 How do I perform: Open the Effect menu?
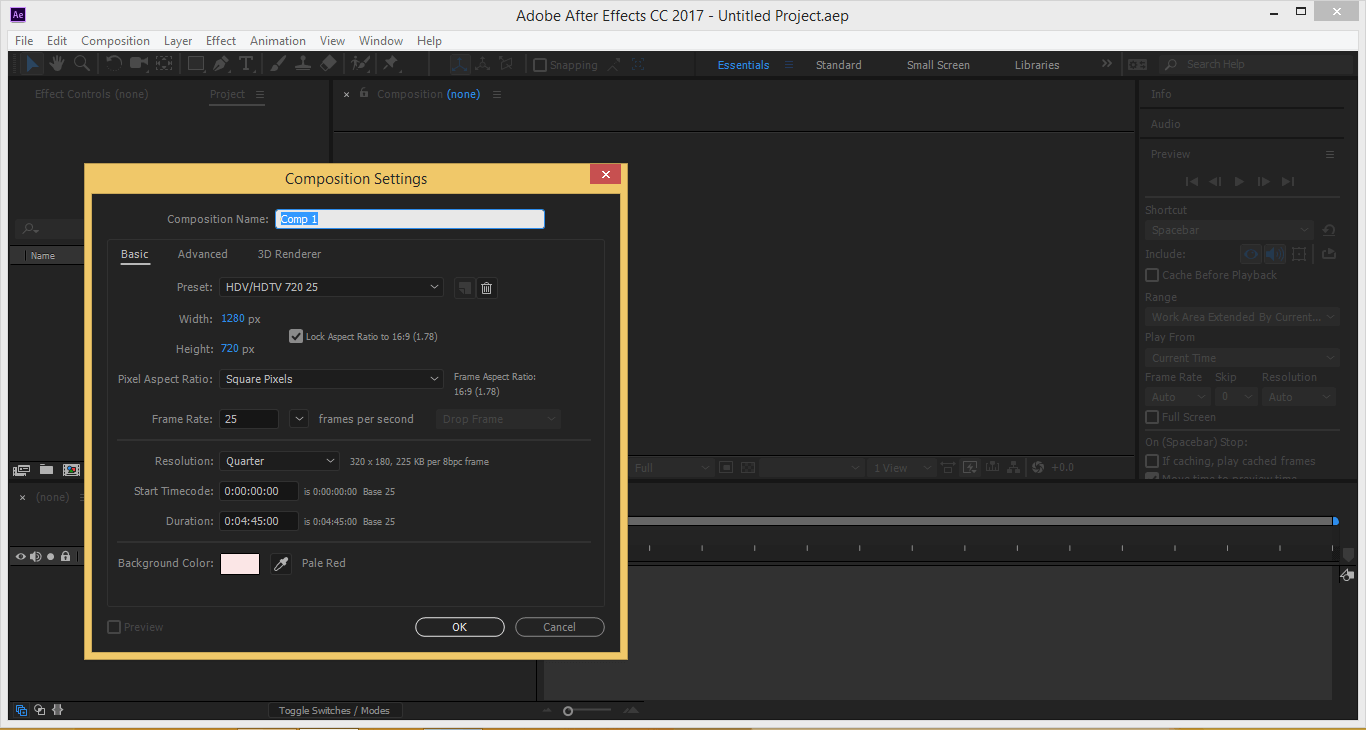[x=221, y=41]
